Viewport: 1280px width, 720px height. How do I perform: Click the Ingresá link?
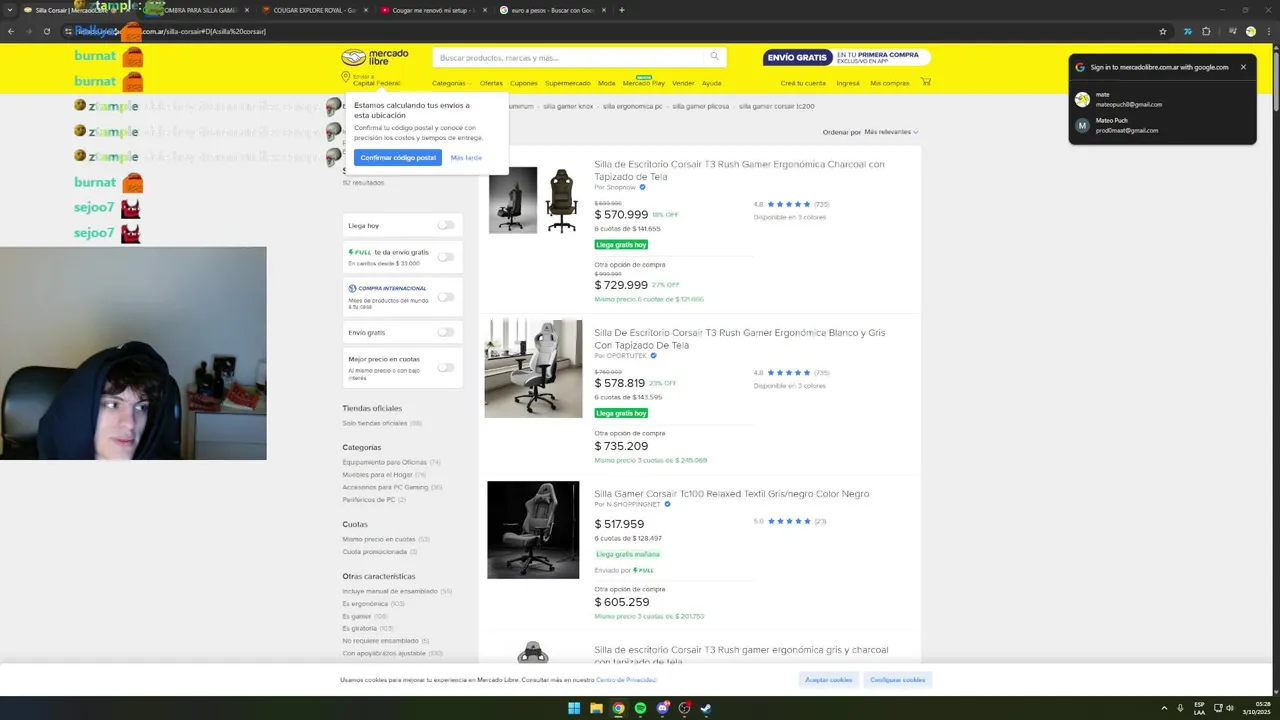coord(848,83)
